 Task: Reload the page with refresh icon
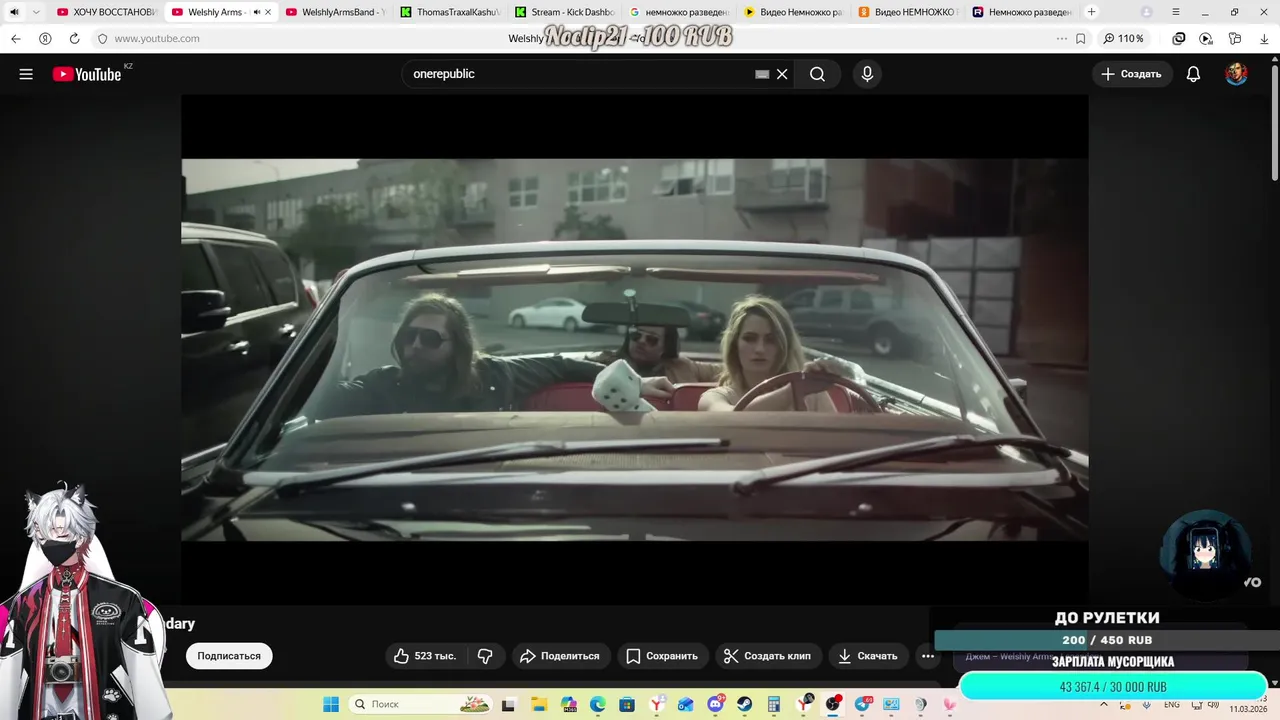click(74, 38)
